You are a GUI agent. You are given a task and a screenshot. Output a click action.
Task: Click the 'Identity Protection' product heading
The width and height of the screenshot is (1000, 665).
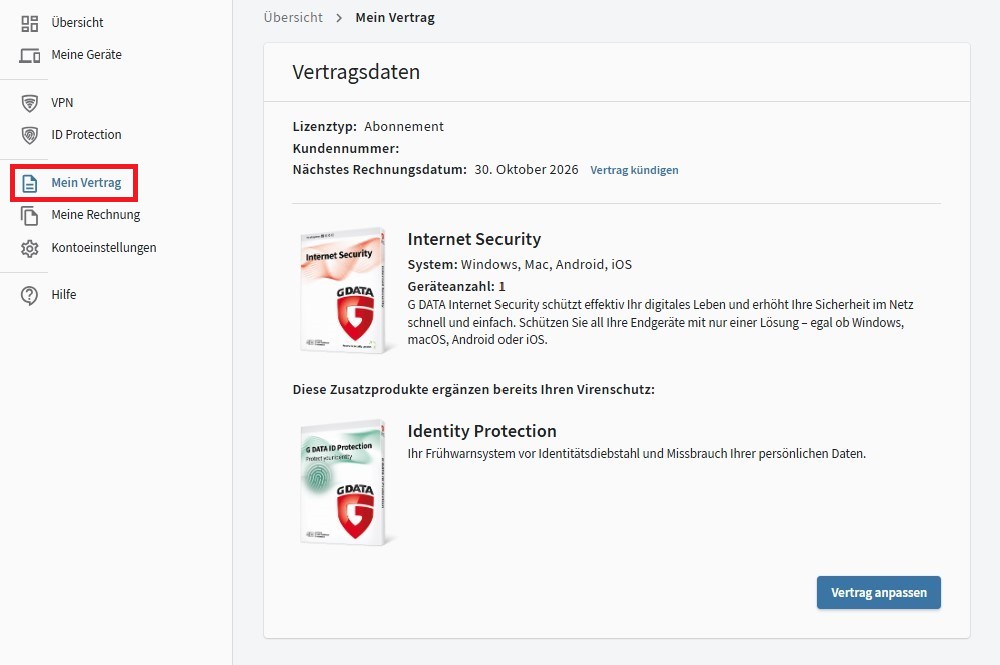[x=482, y=431]
